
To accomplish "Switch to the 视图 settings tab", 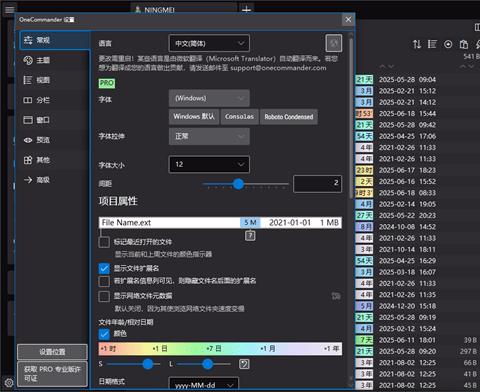I will click(54, 80).
